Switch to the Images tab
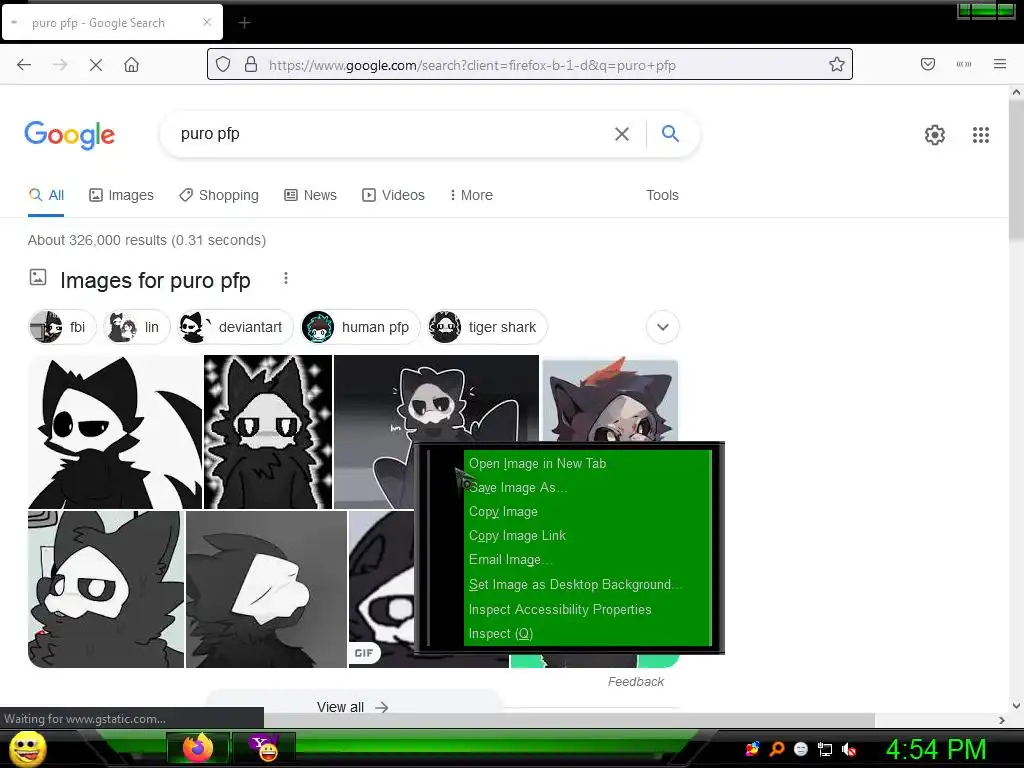The height and width of the screenshot is (768, 1024). click(x=121, y=195)
